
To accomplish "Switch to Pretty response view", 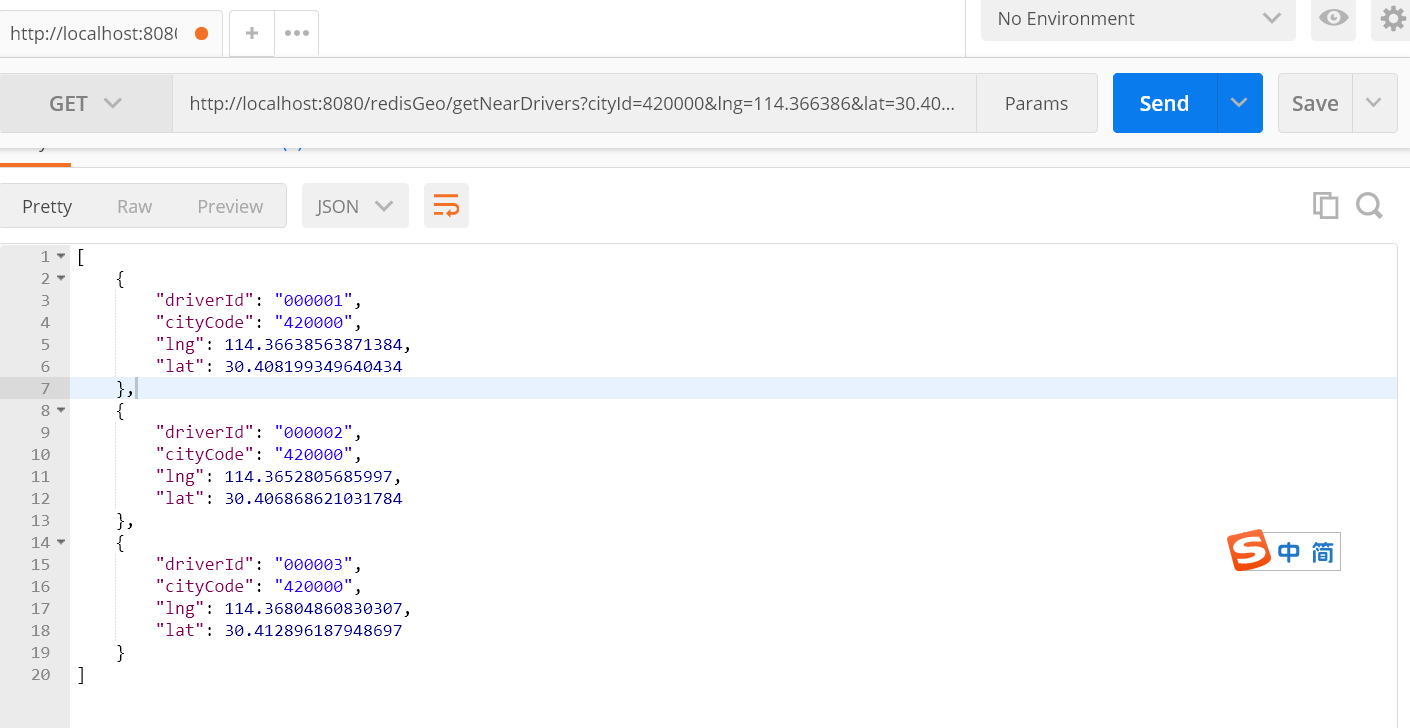I will point(47,206).
